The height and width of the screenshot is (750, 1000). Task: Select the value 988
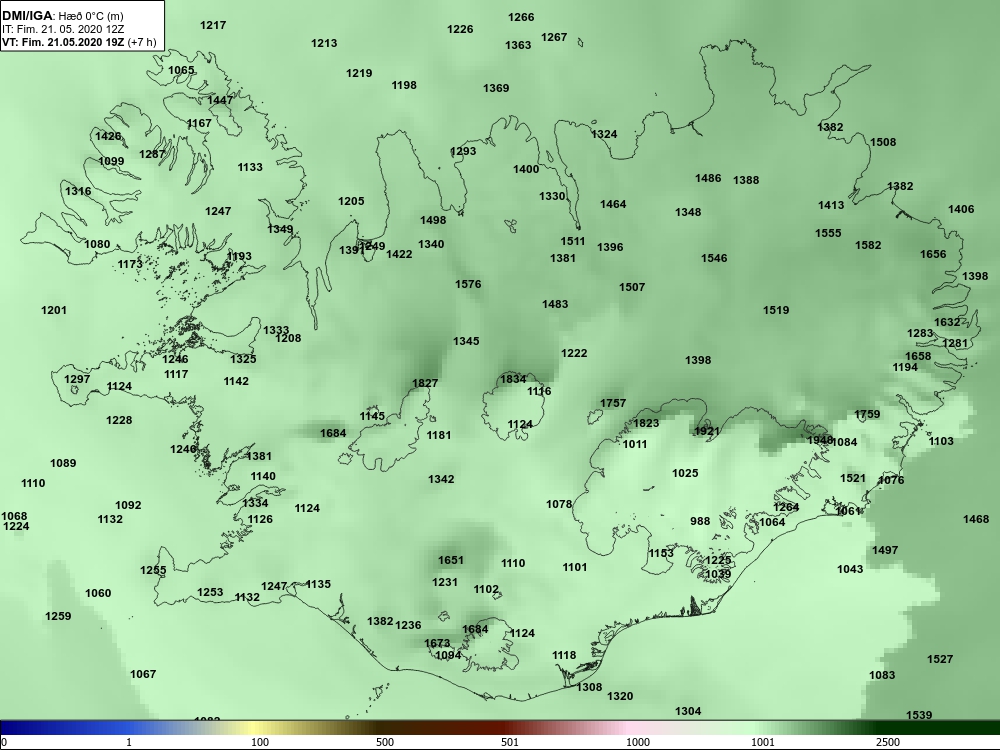700,521
